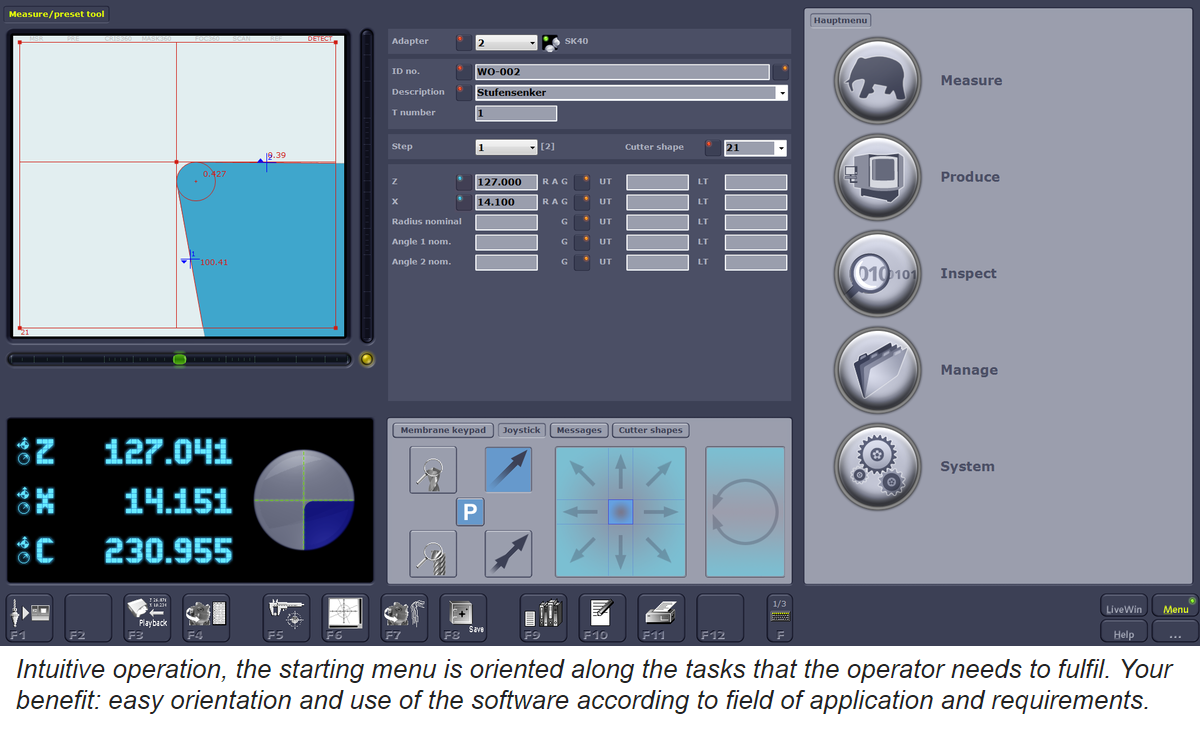
Task: Switch to the Membrane keypad tab
Action: point(443,430)
